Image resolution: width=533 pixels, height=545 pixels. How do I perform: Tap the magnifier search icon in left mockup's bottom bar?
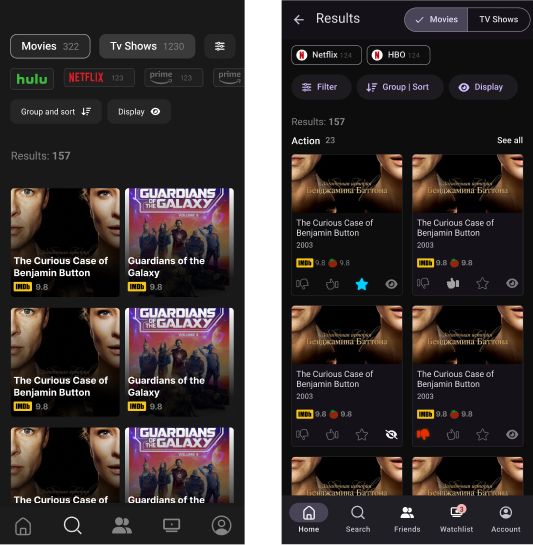73,525
